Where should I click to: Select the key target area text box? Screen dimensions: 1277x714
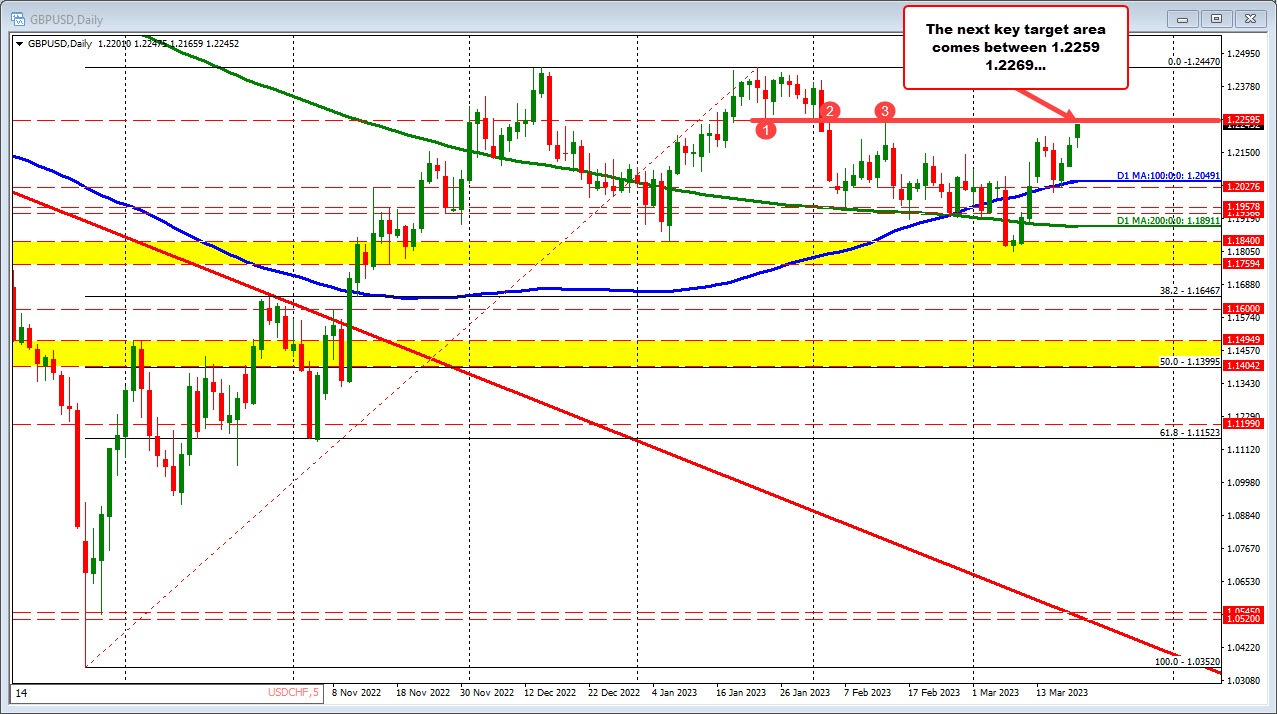point(1015,47)
